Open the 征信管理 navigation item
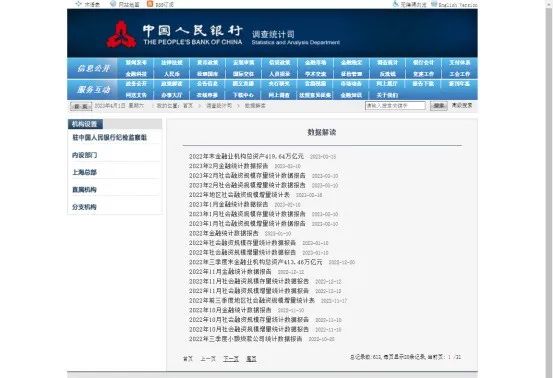The height and width of the screenshot is (378, 553). 351,74
